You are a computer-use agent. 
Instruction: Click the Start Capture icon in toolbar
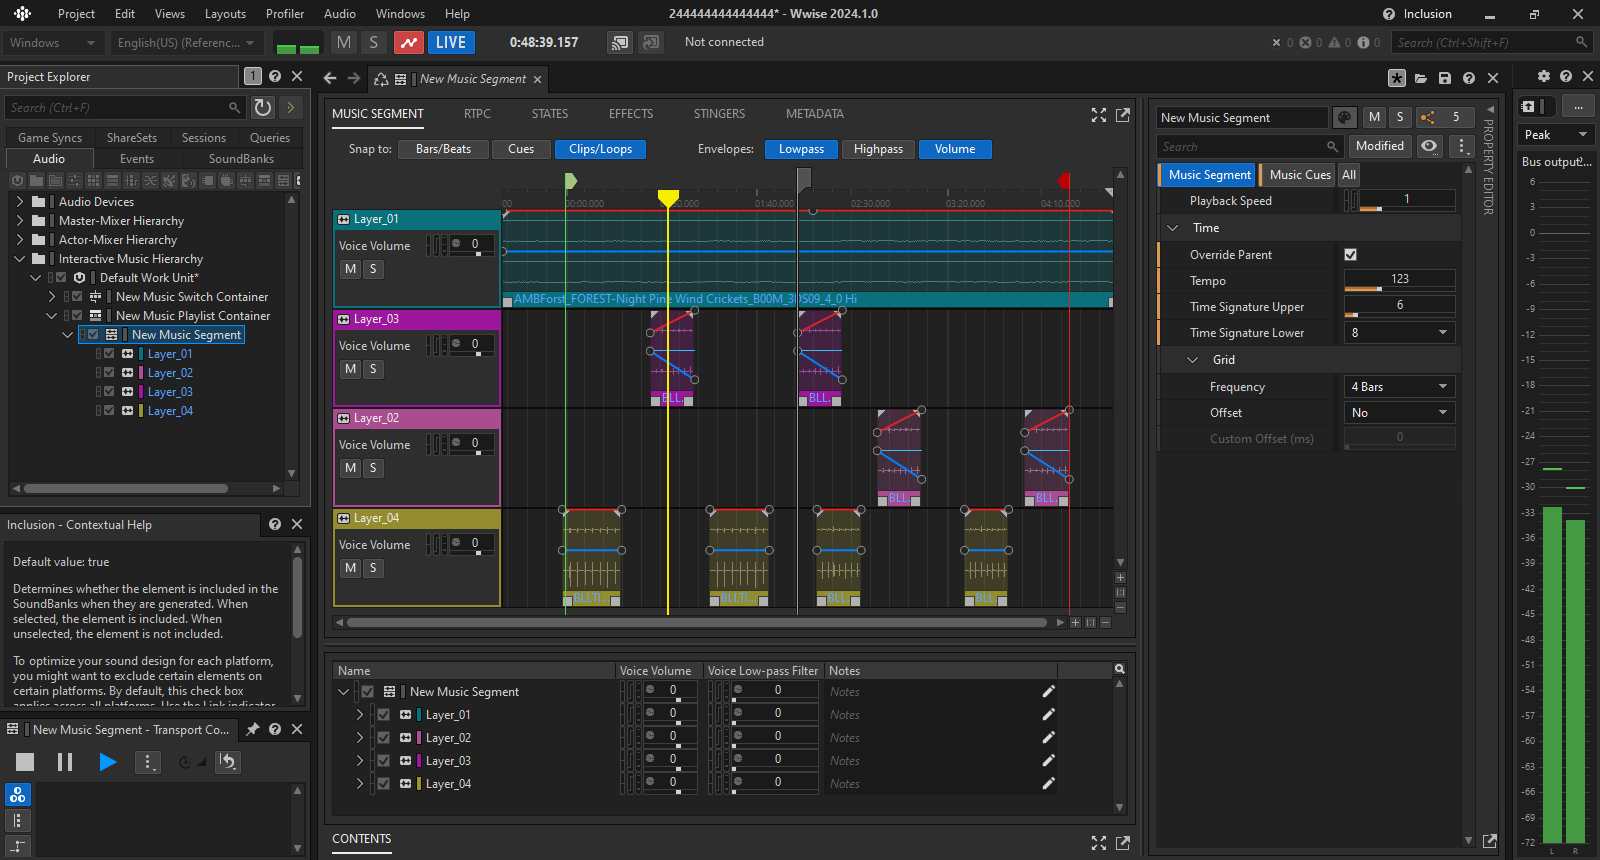pos(408,43)
